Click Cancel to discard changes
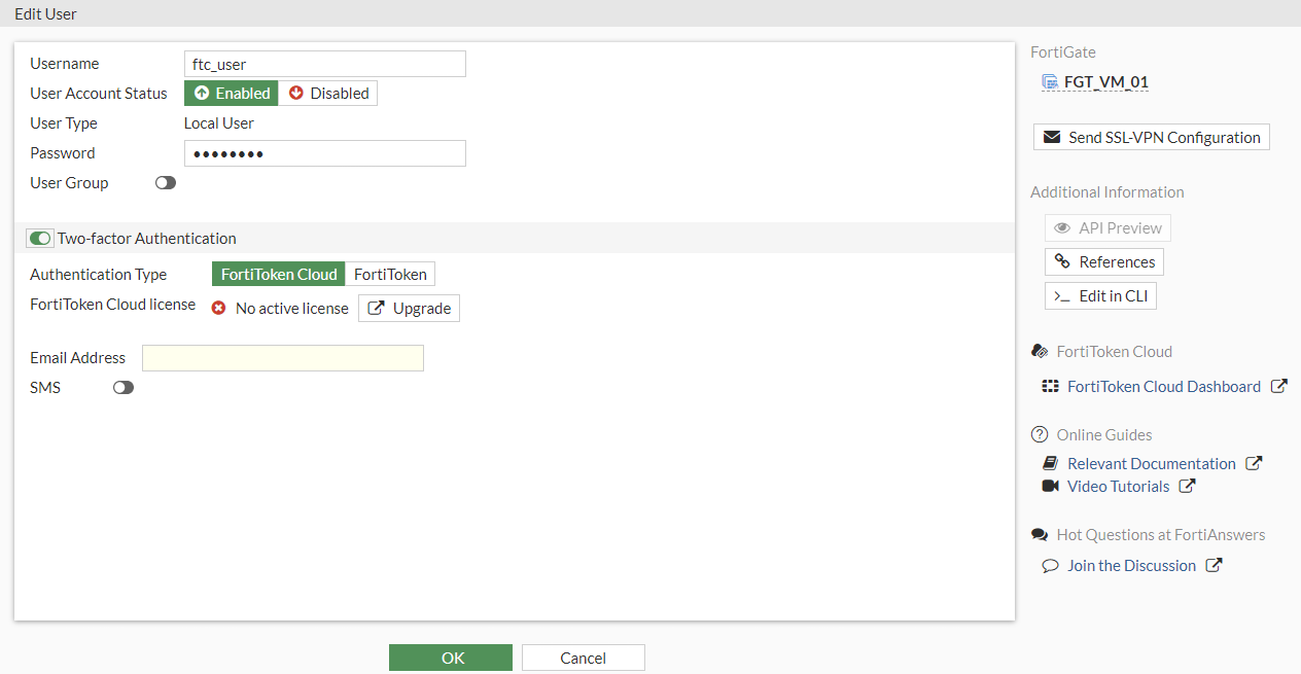This screenshot has height=674, width=1301. point(583,657)
